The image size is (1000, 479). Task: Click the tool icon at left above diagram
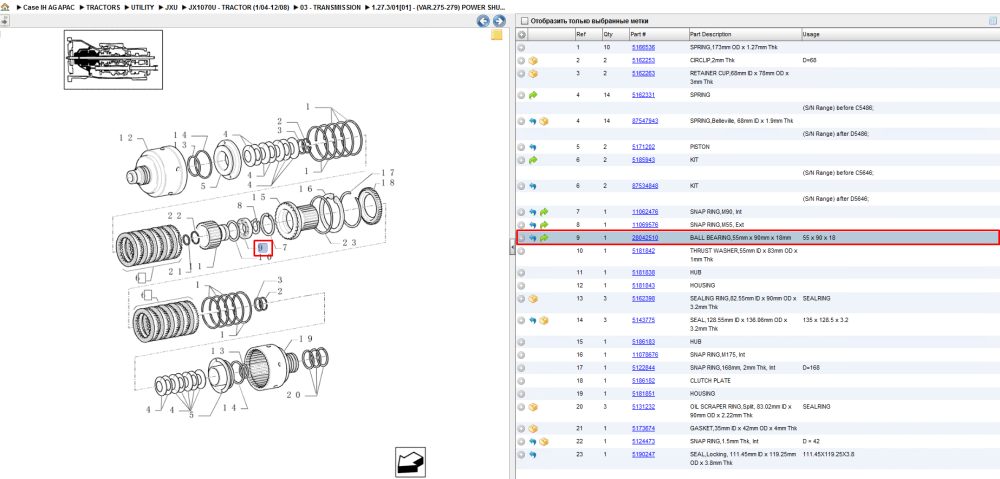tap(4, 20)
